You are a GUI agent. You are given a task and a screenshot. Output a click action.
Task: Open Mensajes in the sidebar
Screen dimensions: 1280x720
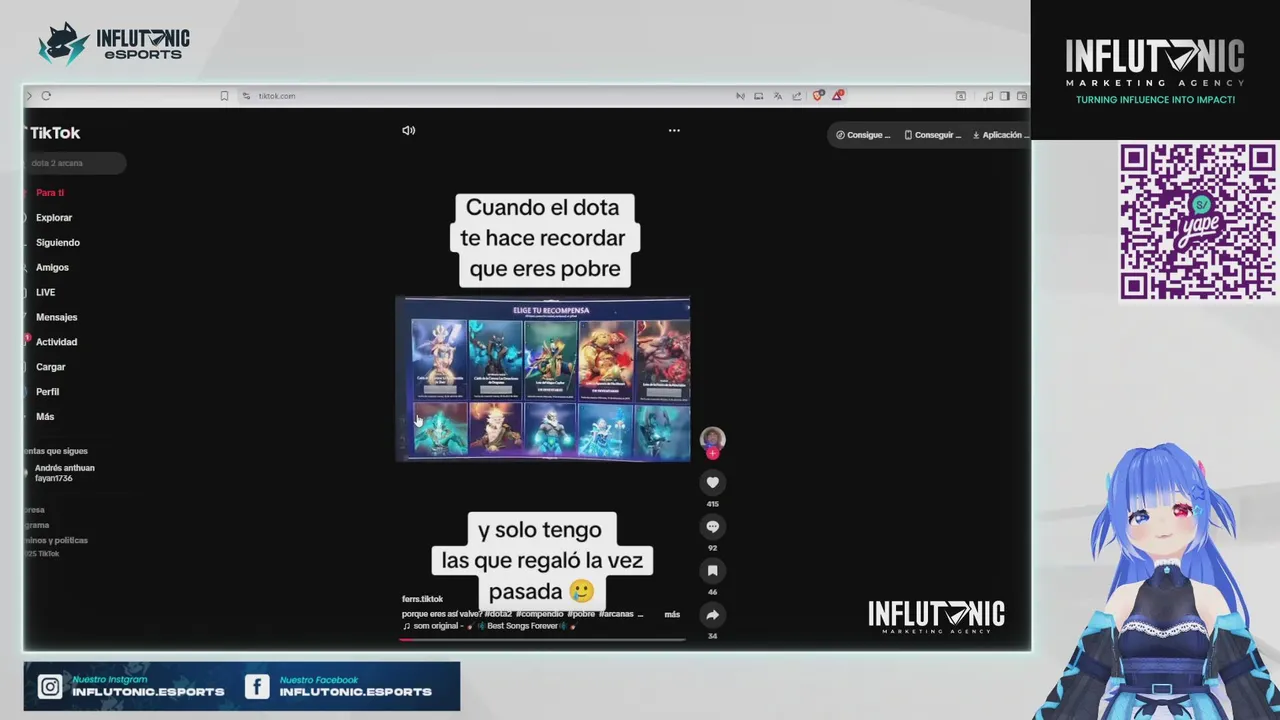56,317
